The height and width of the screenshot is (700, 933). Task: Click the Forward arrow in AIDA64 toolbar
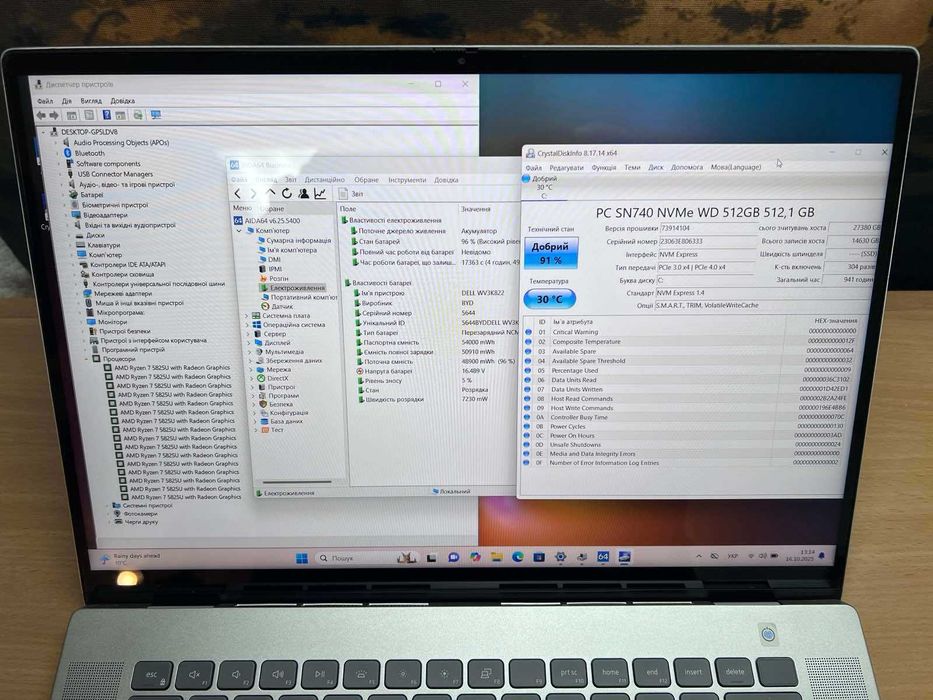253,193
